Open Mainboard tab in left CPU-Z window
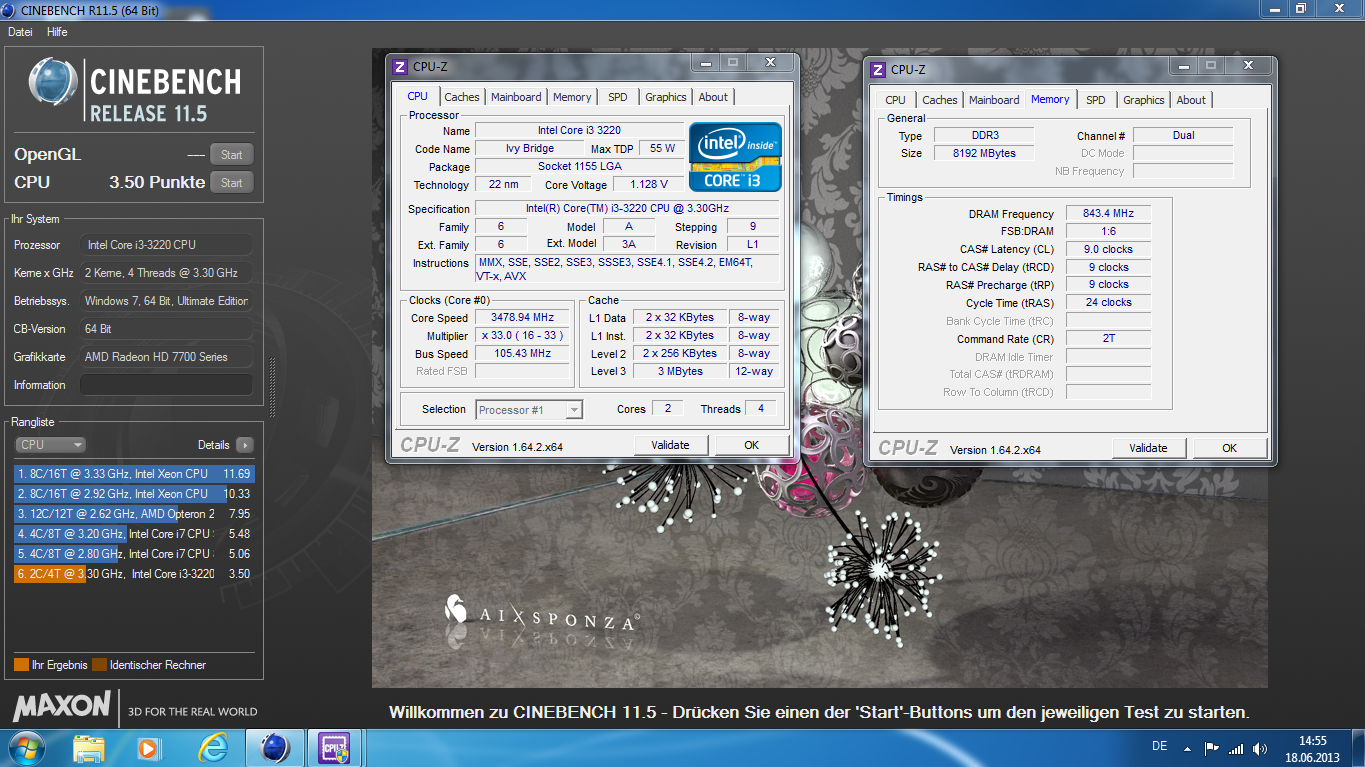 516,97
